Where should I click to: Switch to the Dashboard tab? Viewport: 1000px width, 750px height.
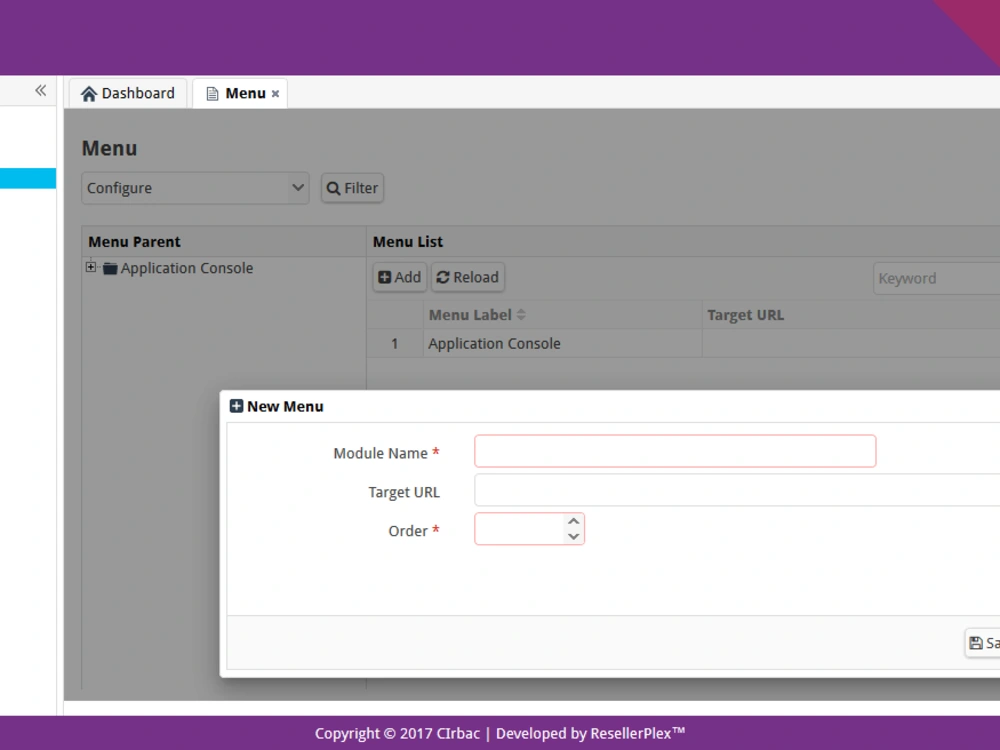click(127, 92)
